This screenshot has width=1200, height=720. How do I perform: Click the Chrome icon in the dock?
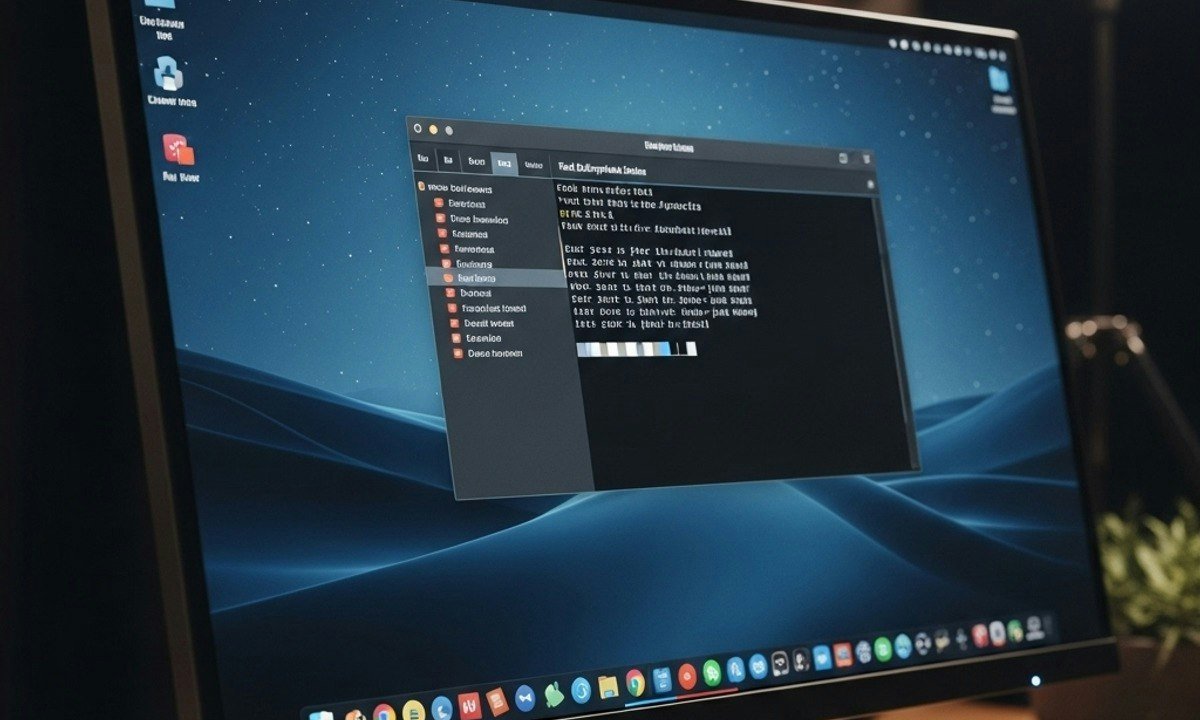[636, 683]
